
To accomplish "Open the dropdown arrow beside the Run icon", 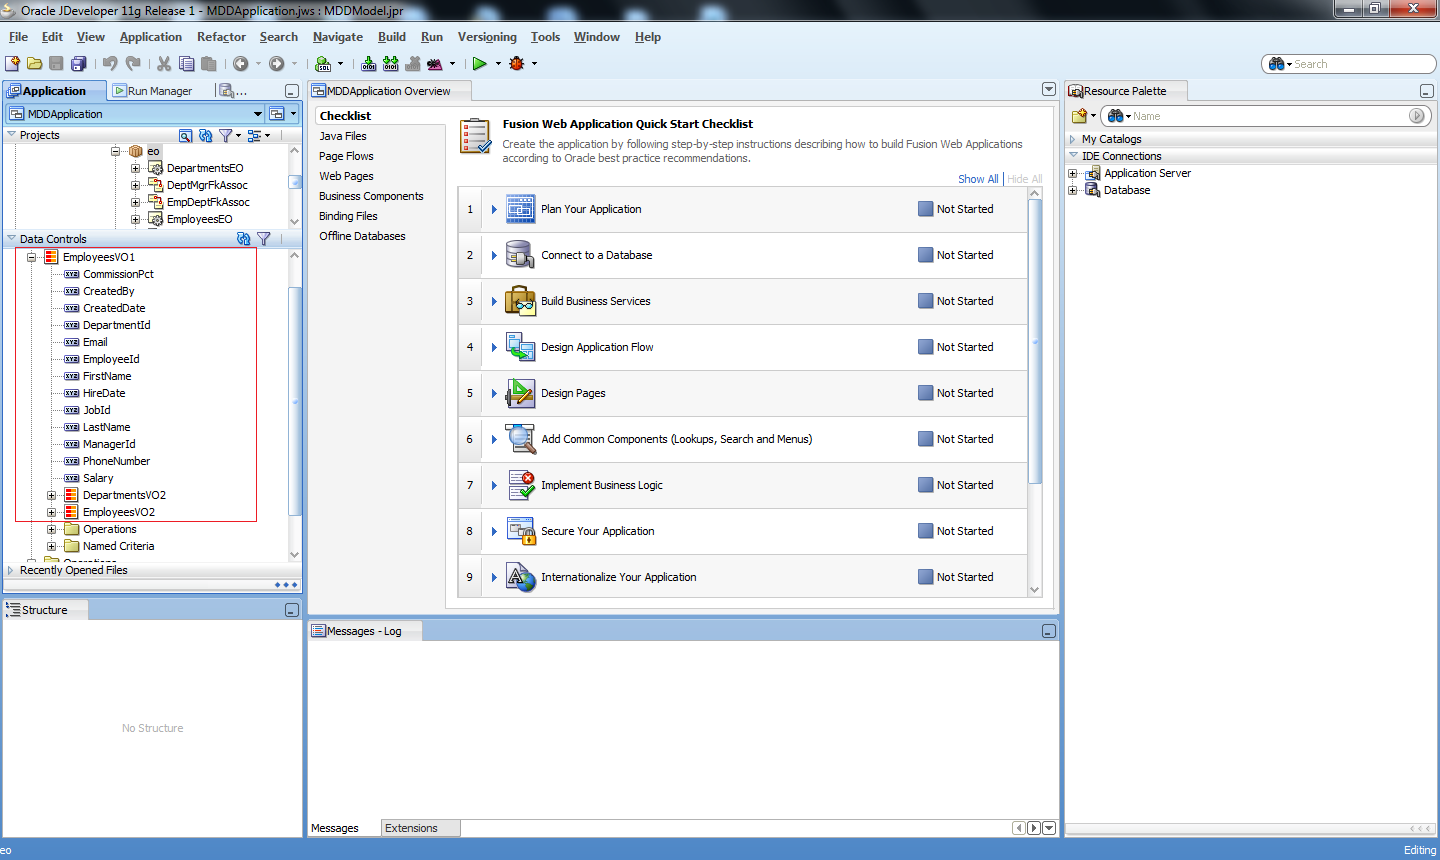I will (x=497, y=63).
